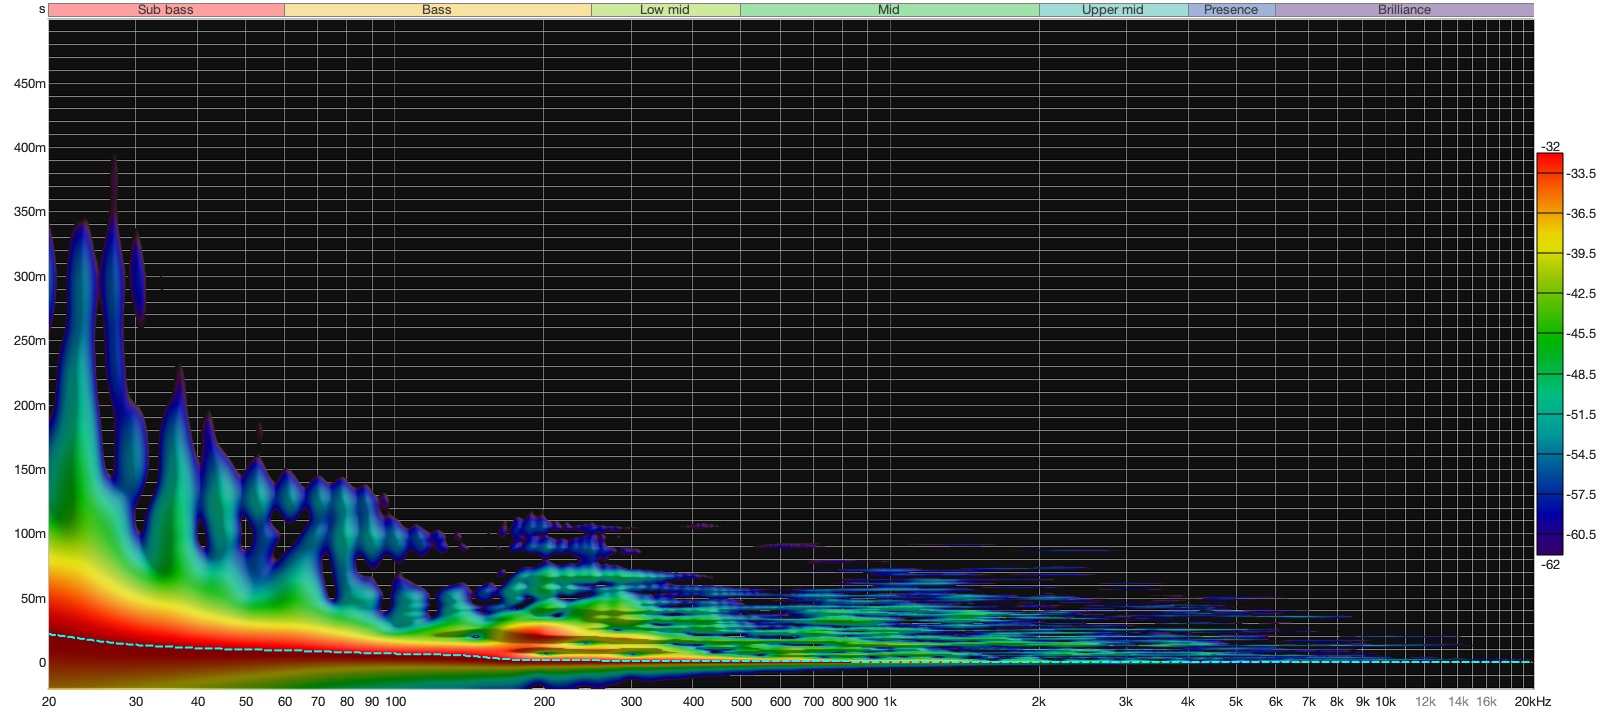
Task: Click the -62 bottom value of color scale
Action: coord(1550,564)
